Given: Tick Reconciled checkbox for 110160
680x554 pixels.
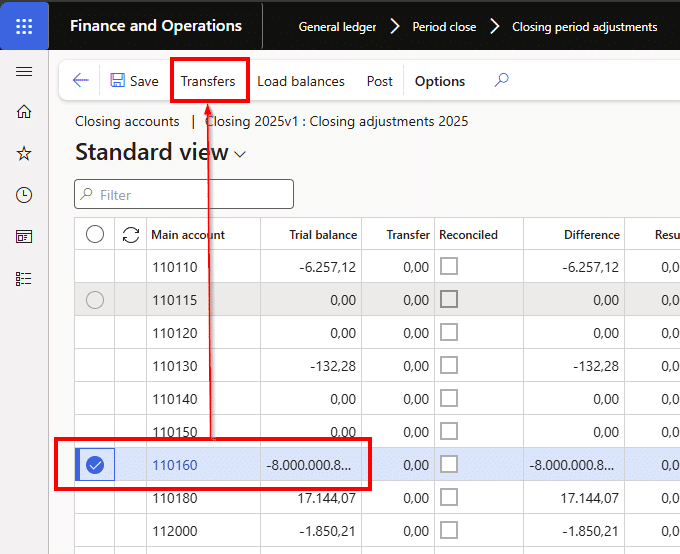Looking at the screenshot, I should (x=449, y=464).
